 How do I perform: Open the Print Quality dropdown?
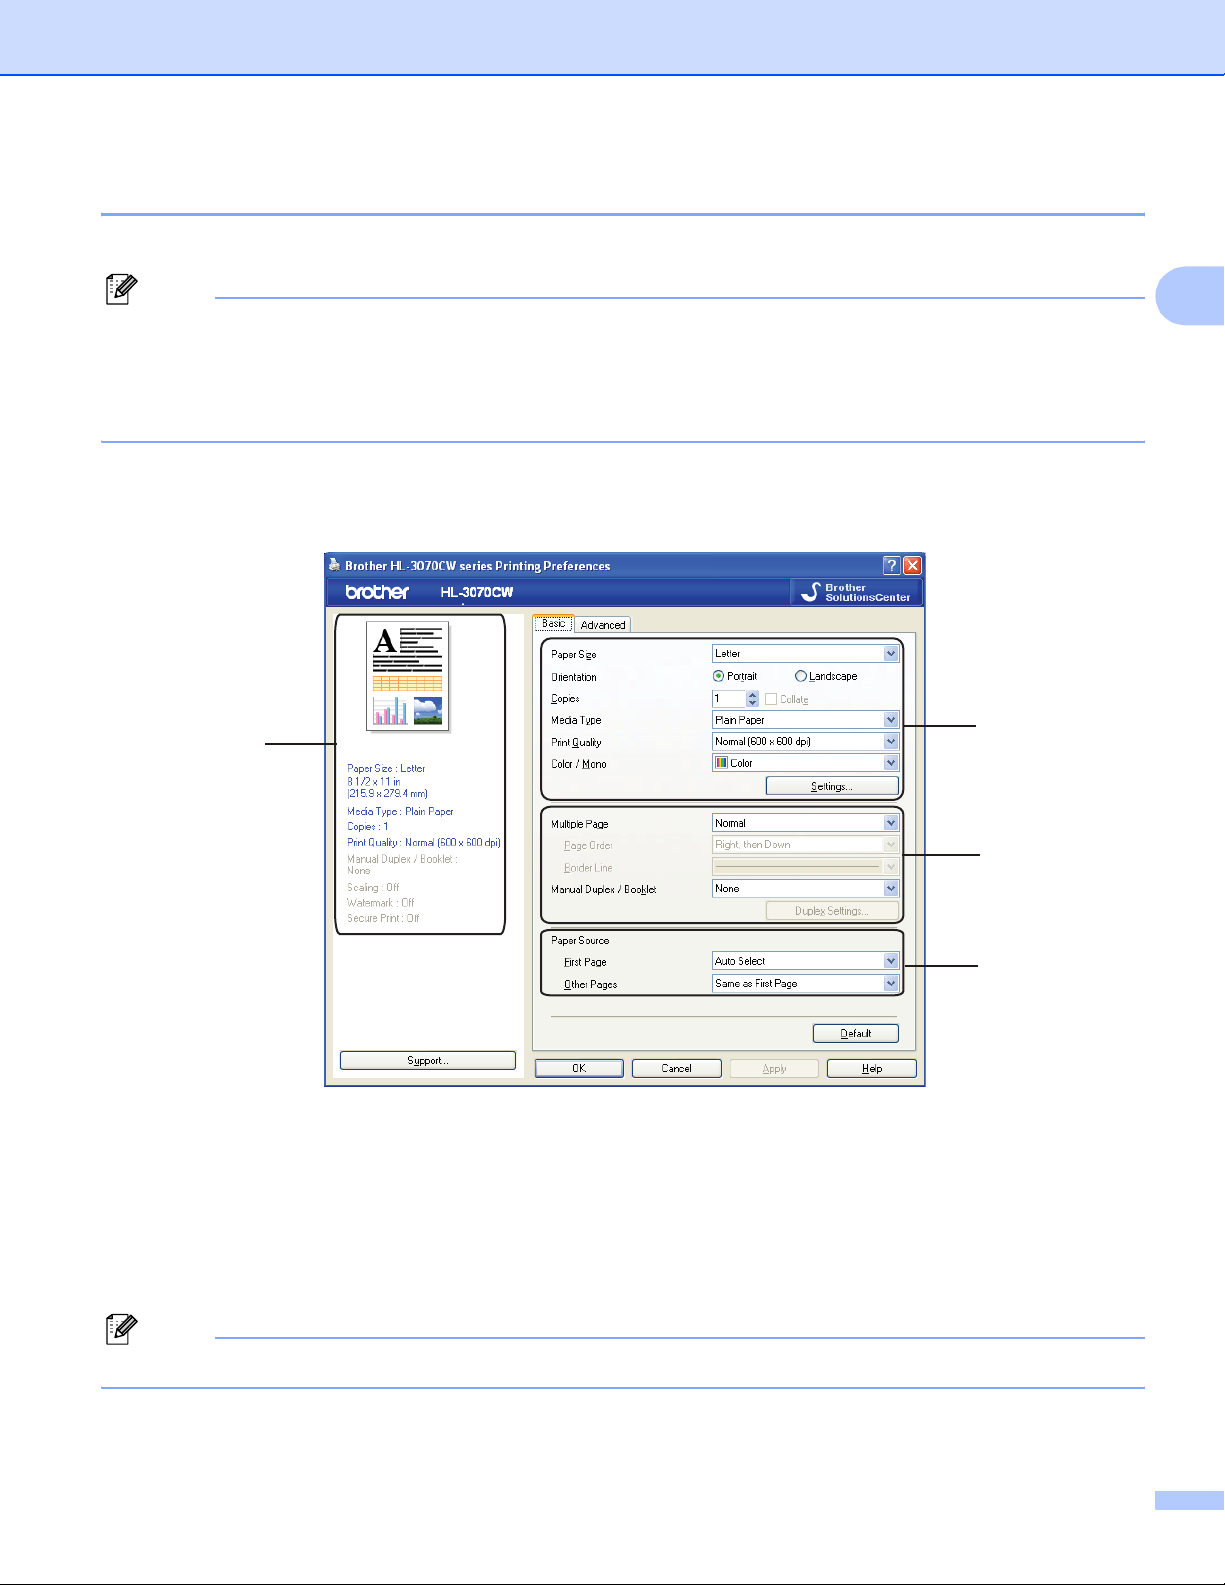point(806,742)
